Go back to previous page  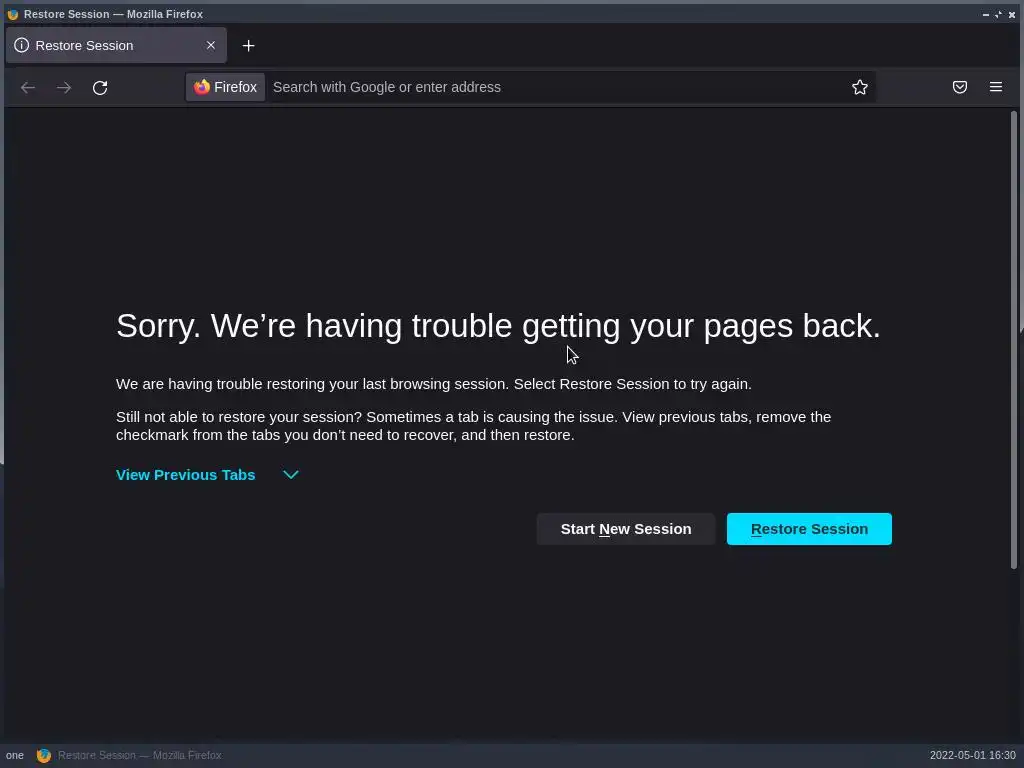(27, 88)
